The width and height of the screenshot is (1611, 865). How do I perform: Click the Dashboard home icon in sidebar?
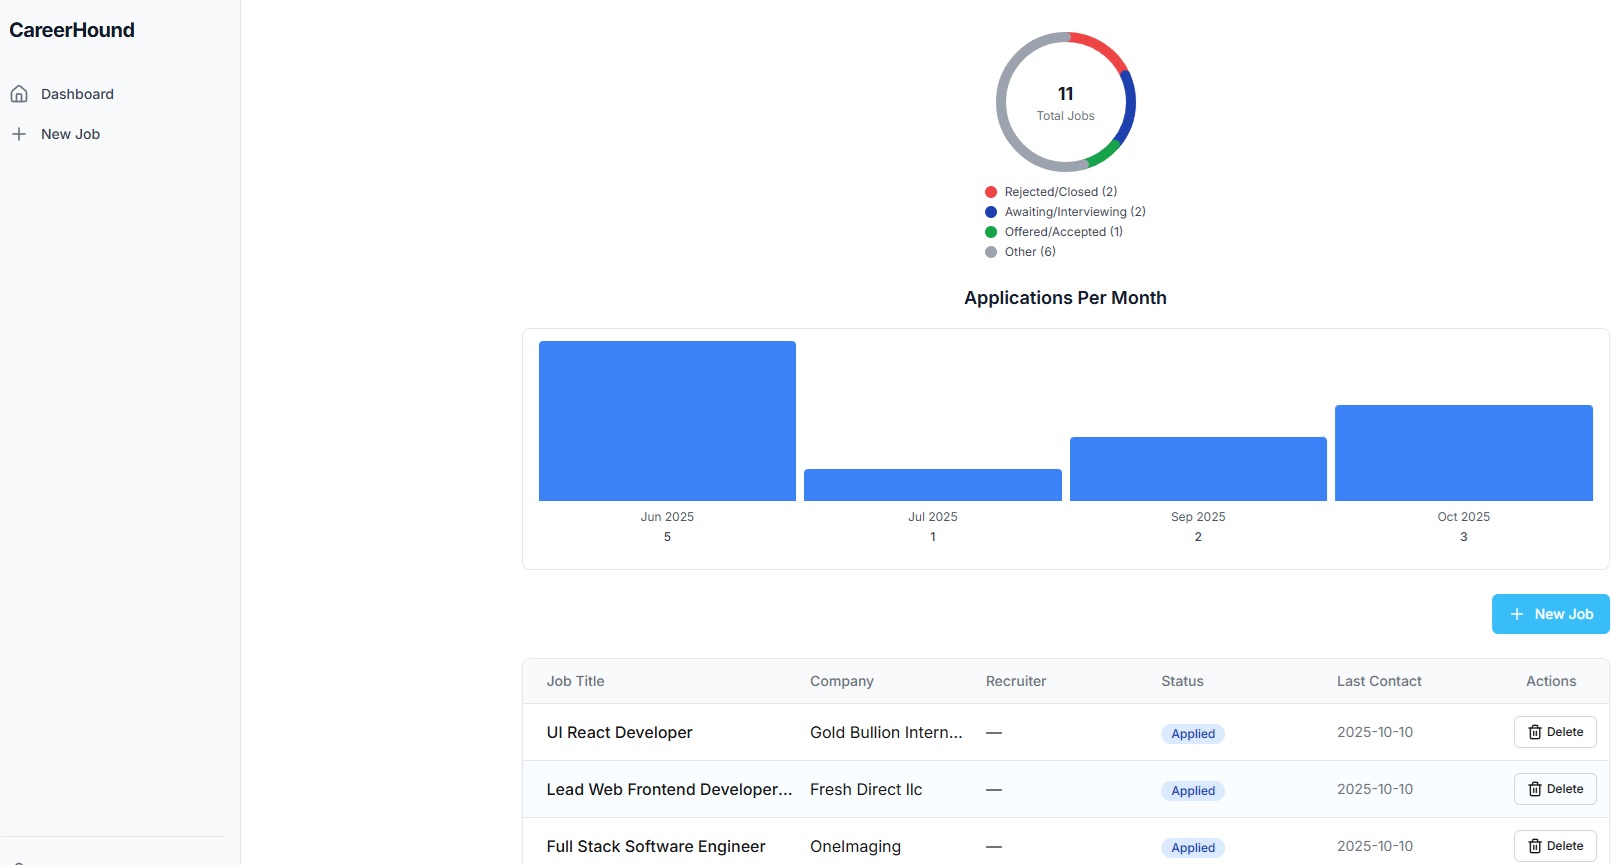[x=19, y=94]
